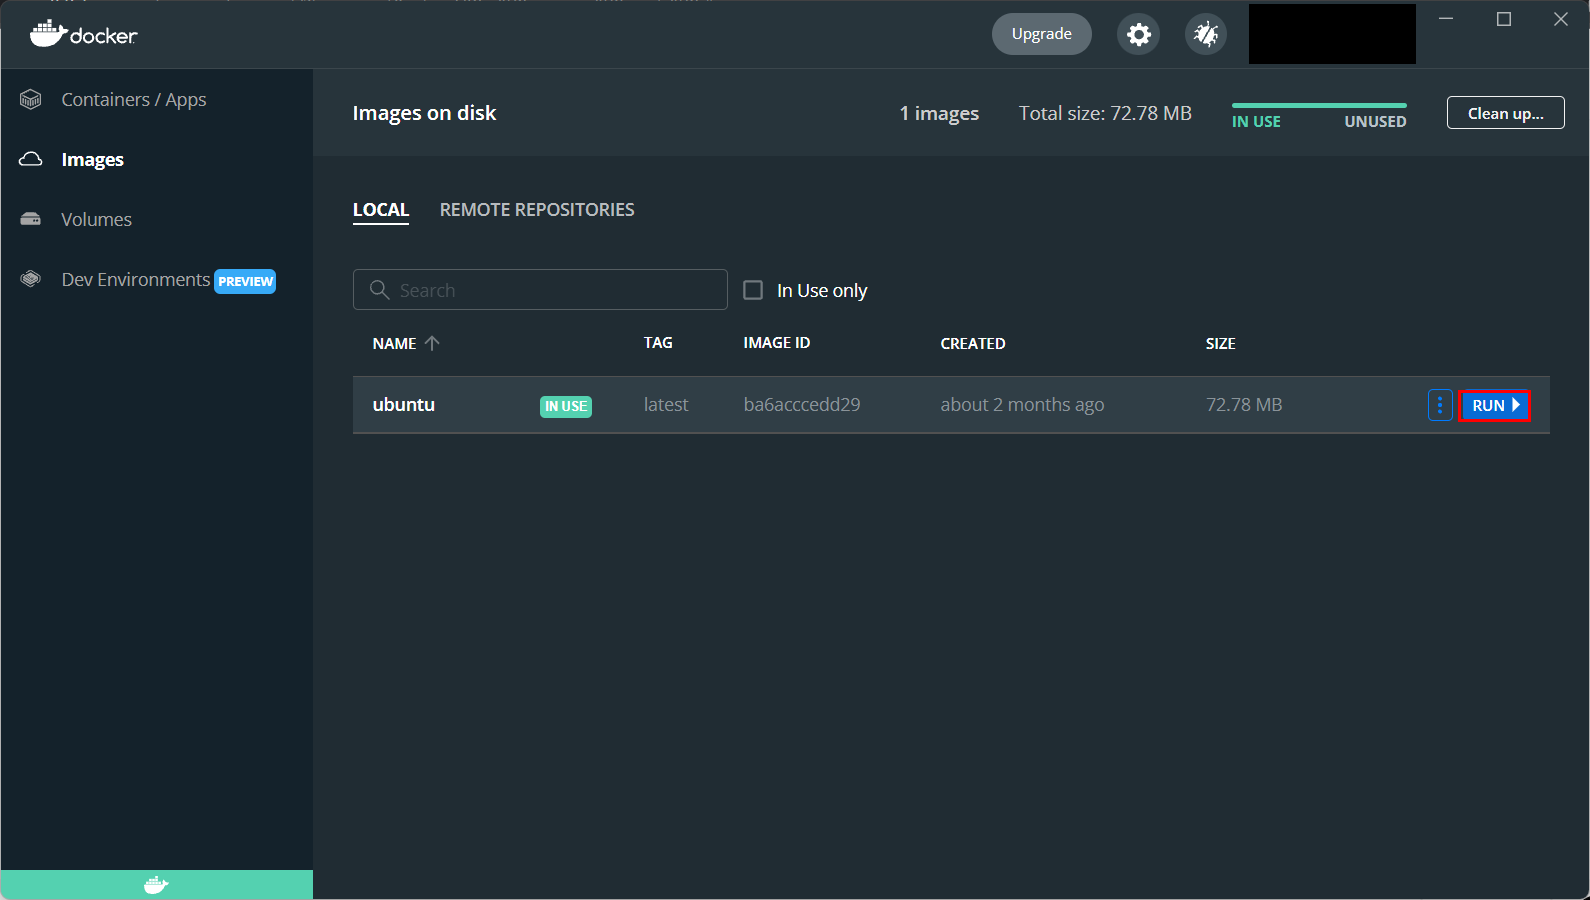Click the '1 images' count text
Screen dimensions: 1590x900
pyautogui.click(x=939, y=113)
